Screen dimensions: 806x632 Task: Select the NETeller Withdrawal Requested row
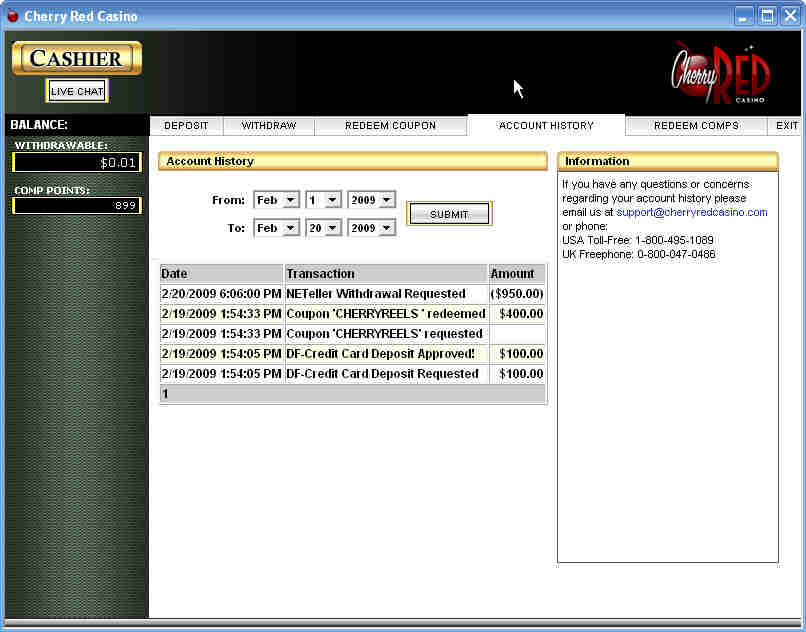click(x=353, y=294)
